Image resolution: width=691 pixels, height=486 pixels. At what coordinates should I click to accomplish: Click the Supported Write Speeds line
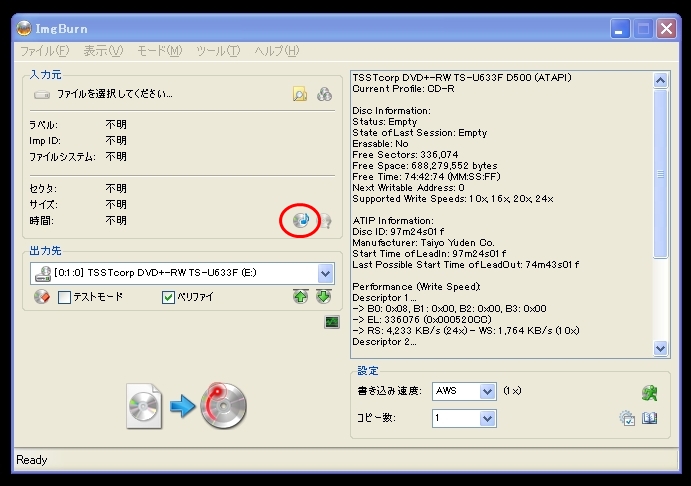pos(453,199)
